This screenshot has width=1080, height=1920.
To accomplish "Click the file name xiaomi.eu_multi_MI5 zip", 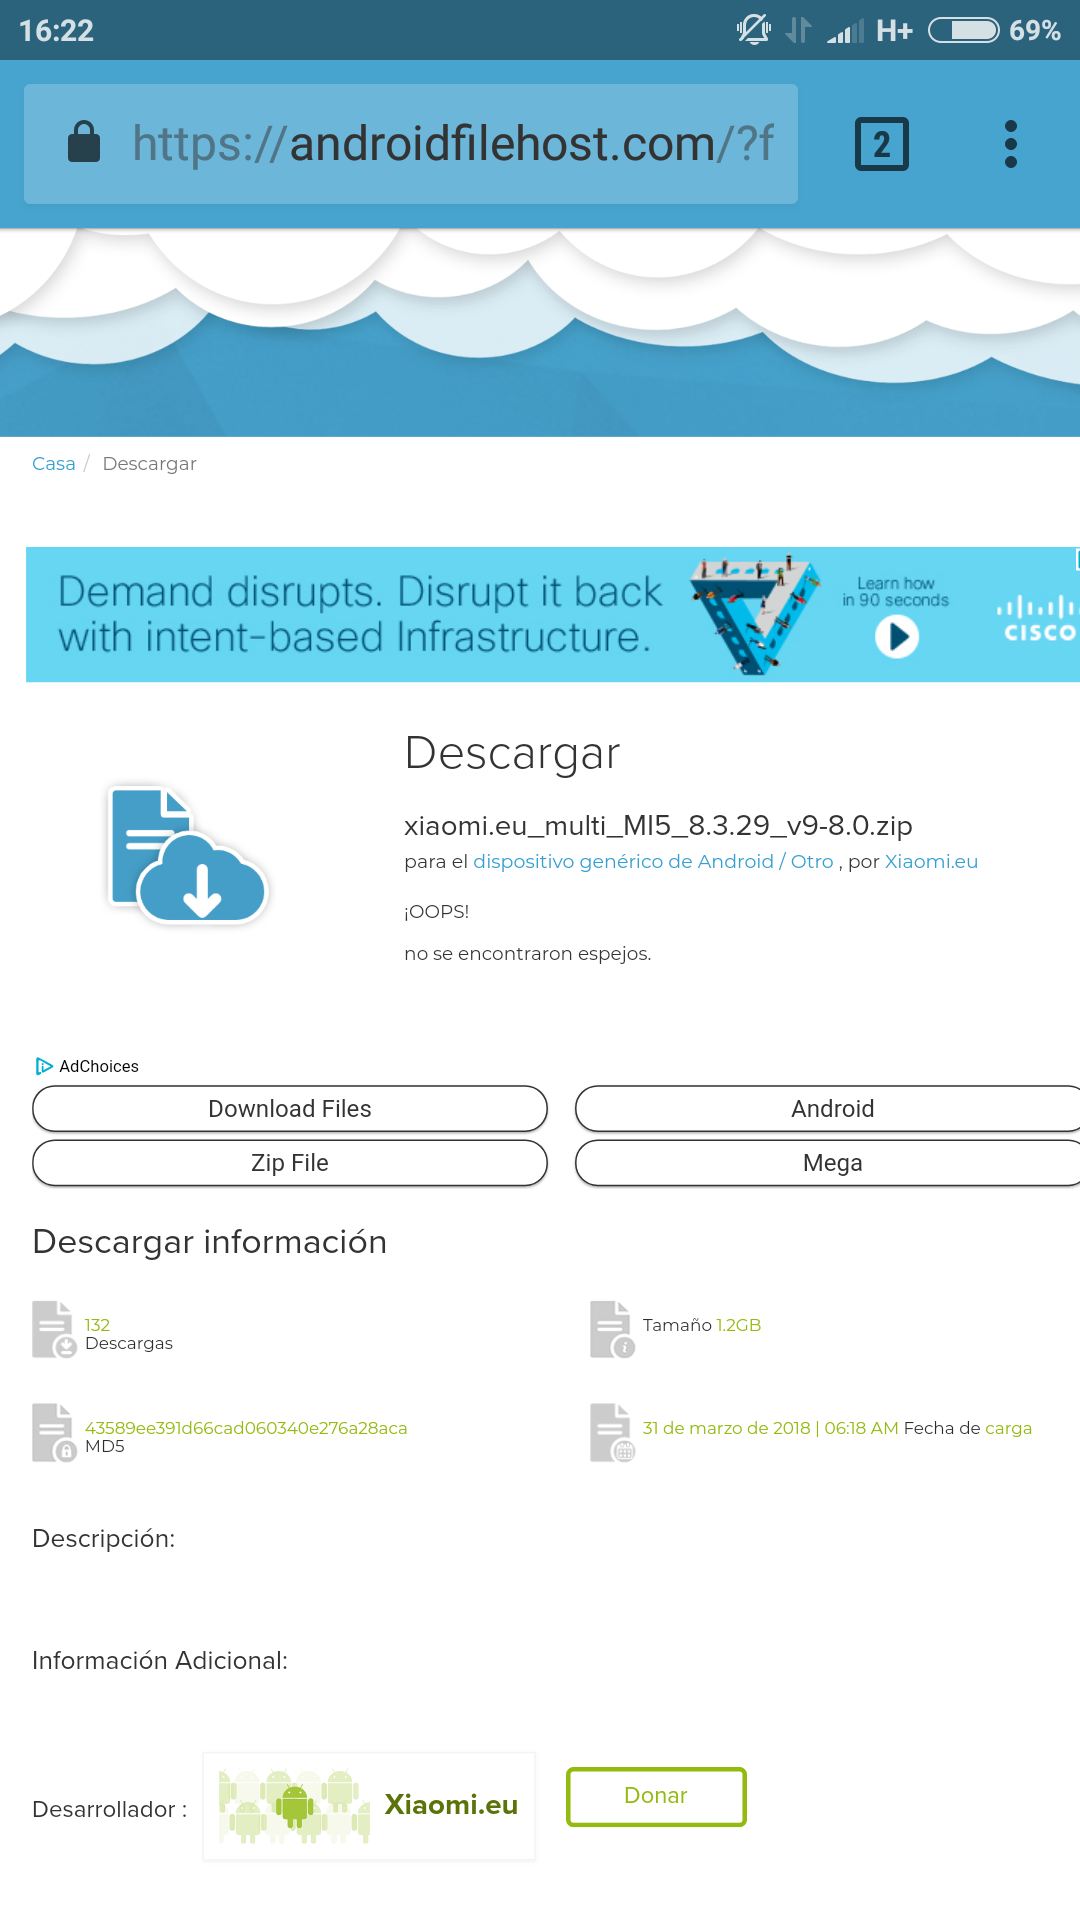I will click(x=658, y=826).
